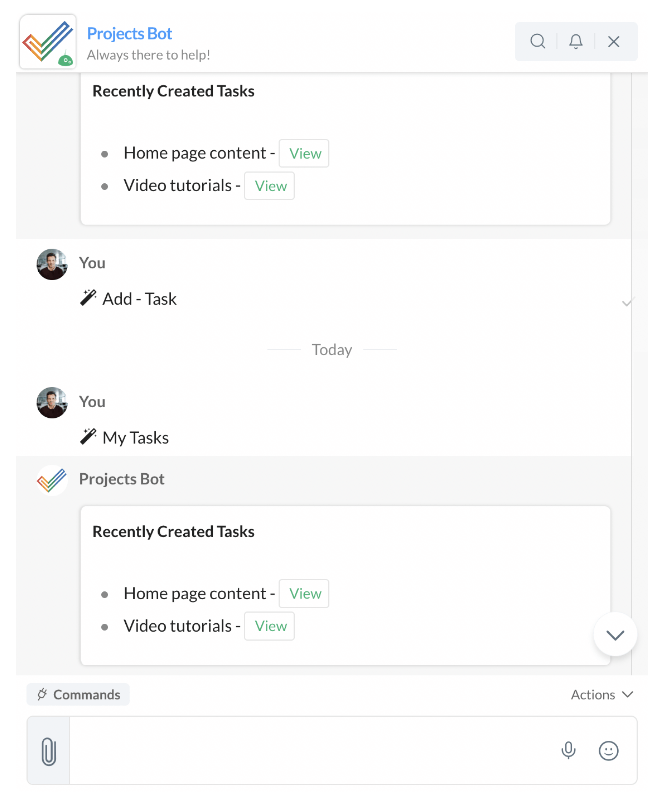The width and height of the screenshot is (662, 804).
Task: Click your profile avatar beside My Tasks message
Action: (x=52, y=403)
